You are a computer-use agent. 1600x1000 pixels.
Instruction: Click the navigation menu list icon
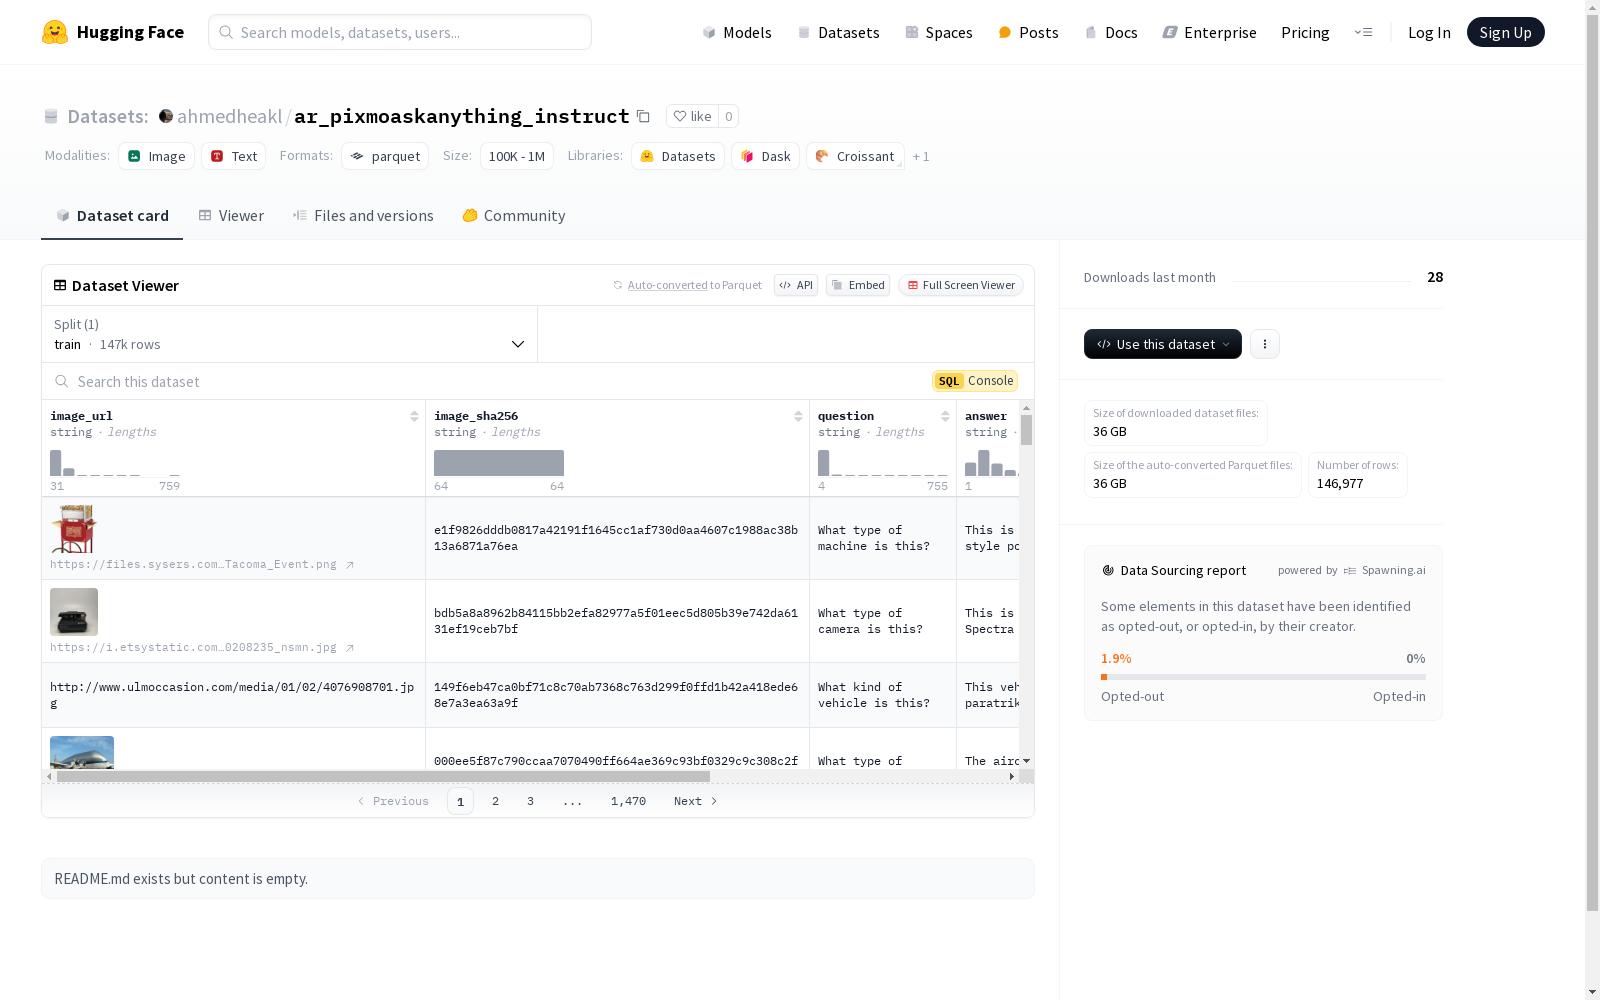pyautogui.click(x=1363, y=32)
